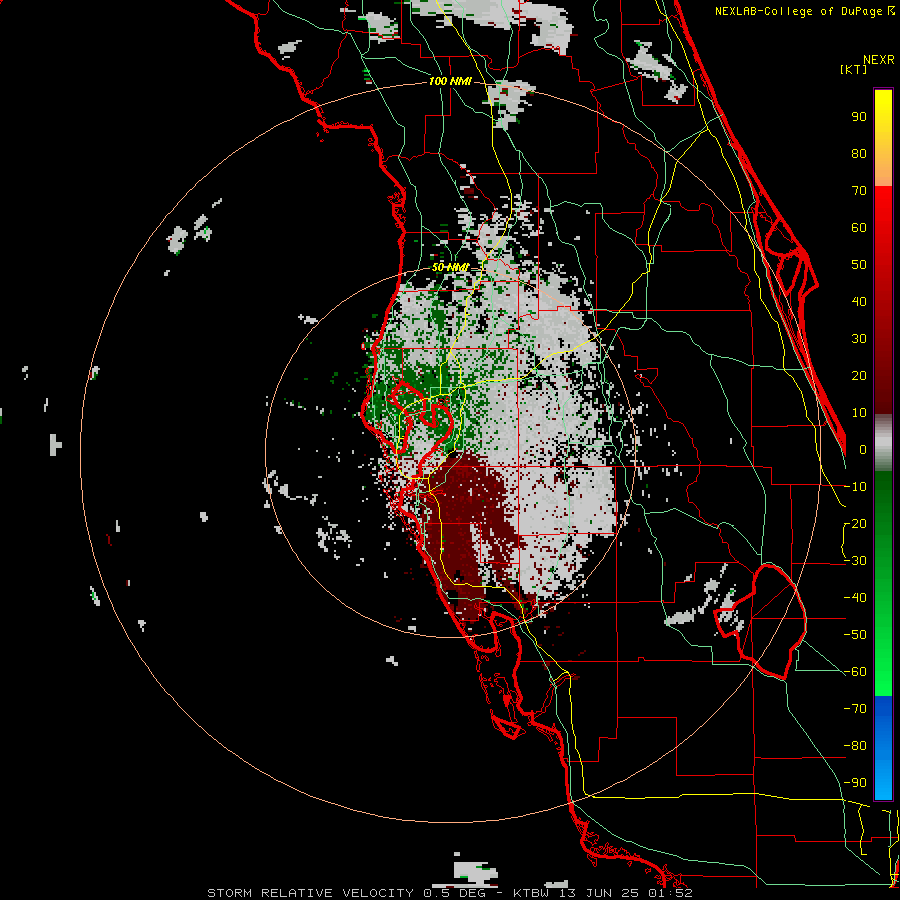Click the NEXR label above the scale

pos(879,60)
